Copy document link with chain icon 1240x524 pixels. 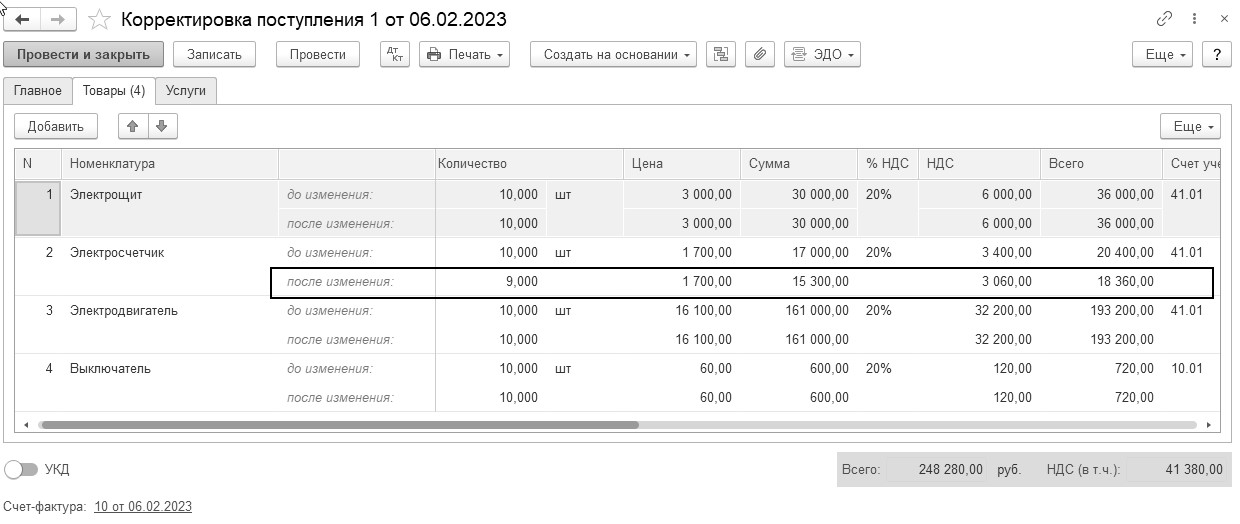tap(1164, 19)
